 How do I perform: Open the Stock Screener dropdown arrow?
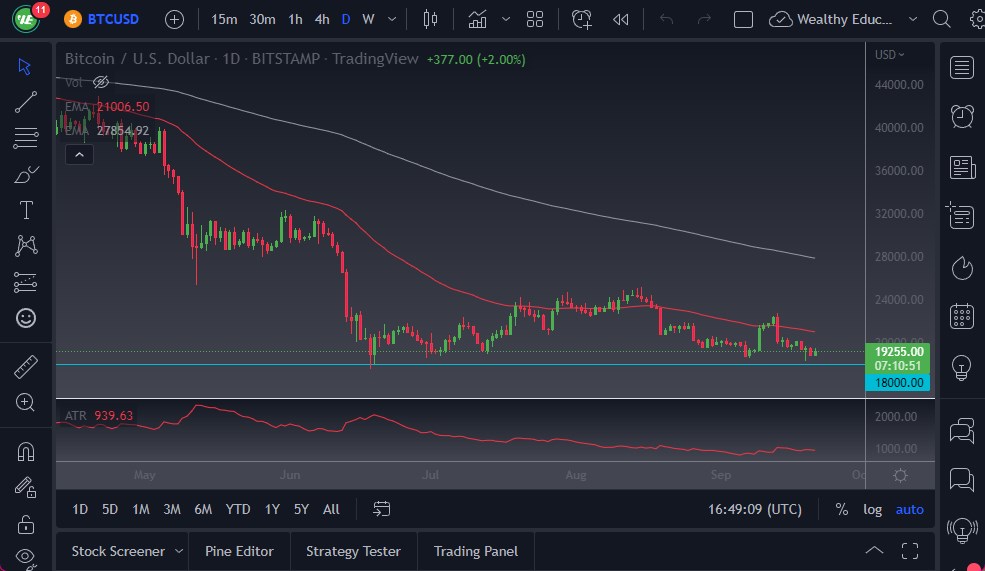point(179,551)
